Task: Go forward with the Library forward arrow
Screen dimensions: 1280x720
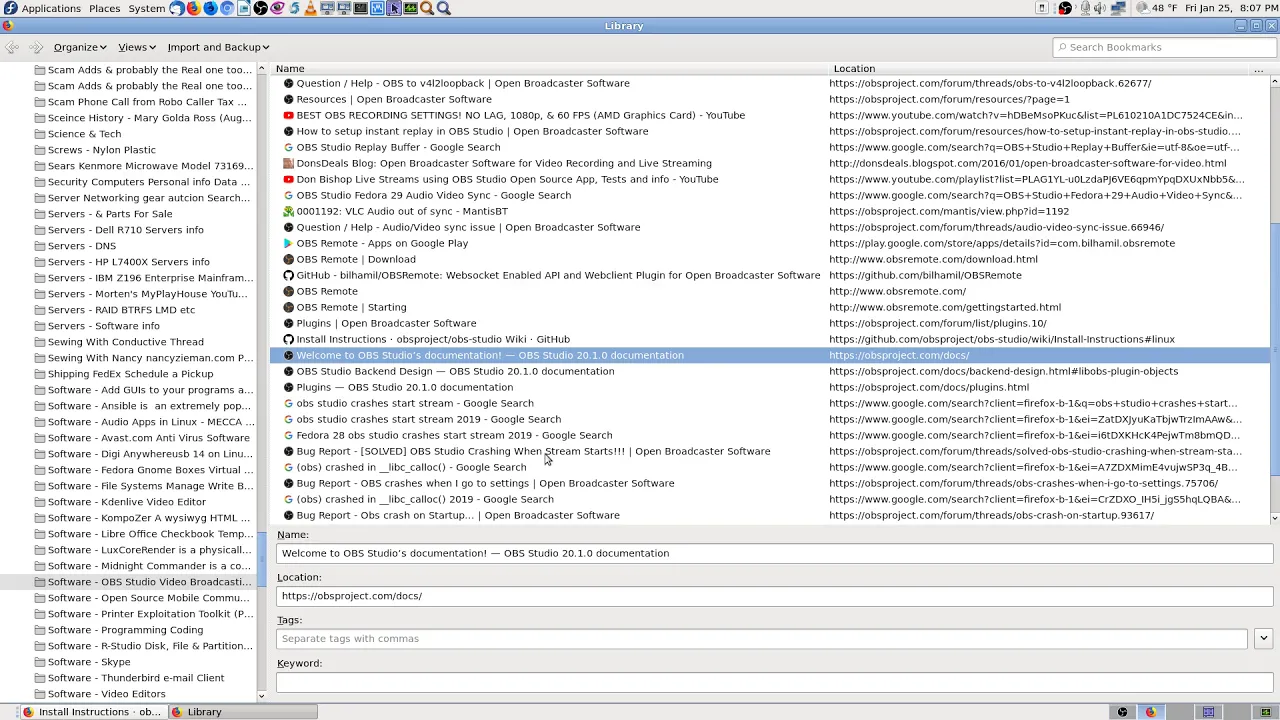Action: [36, 47]
